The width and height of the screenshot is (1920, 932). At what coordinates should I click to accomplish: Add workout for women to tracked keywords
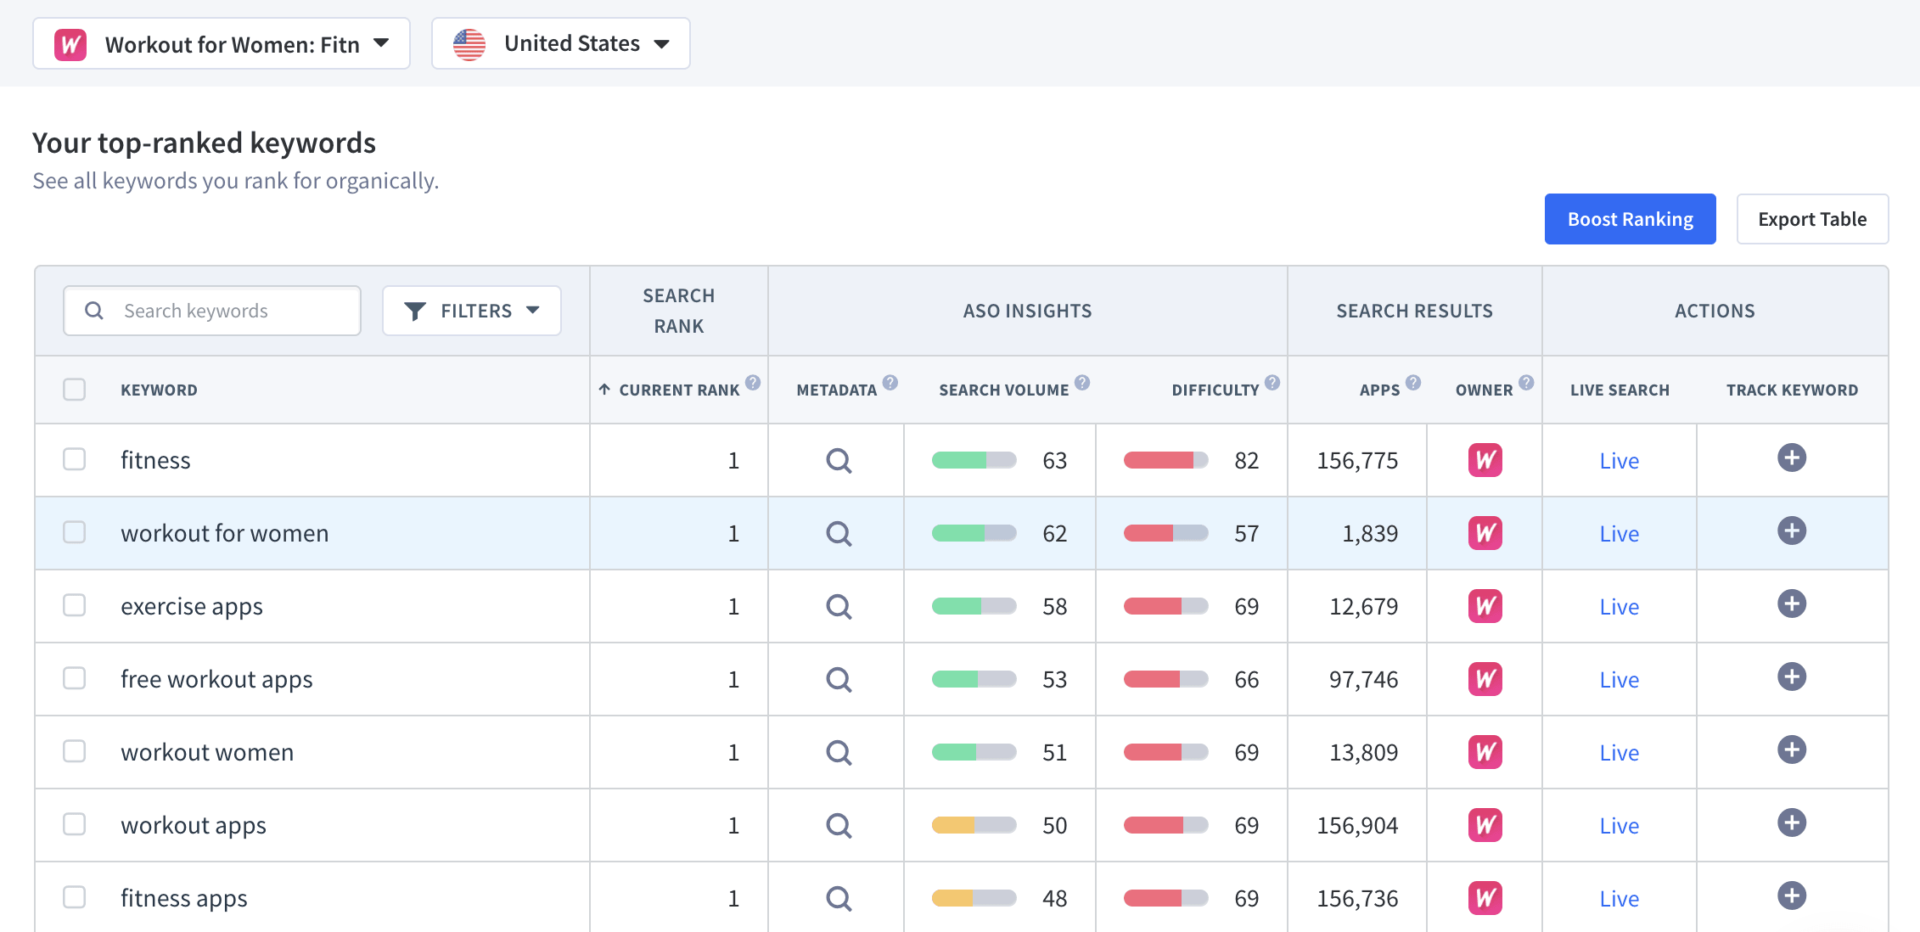click(x=1791, y=531)
